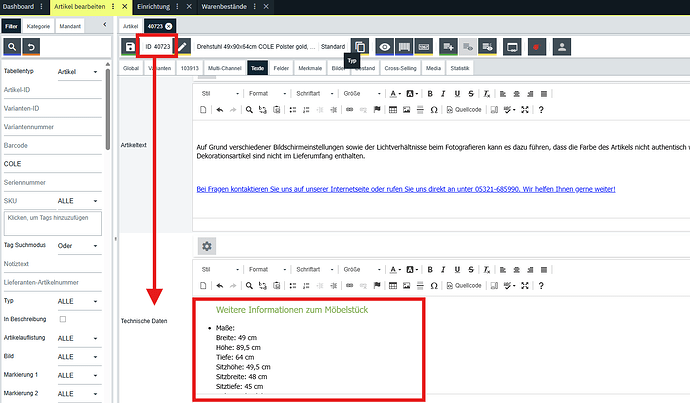Click the red bug icon in the article toolbar
This screenshot has width=690, height=403.
click(539, 47)
